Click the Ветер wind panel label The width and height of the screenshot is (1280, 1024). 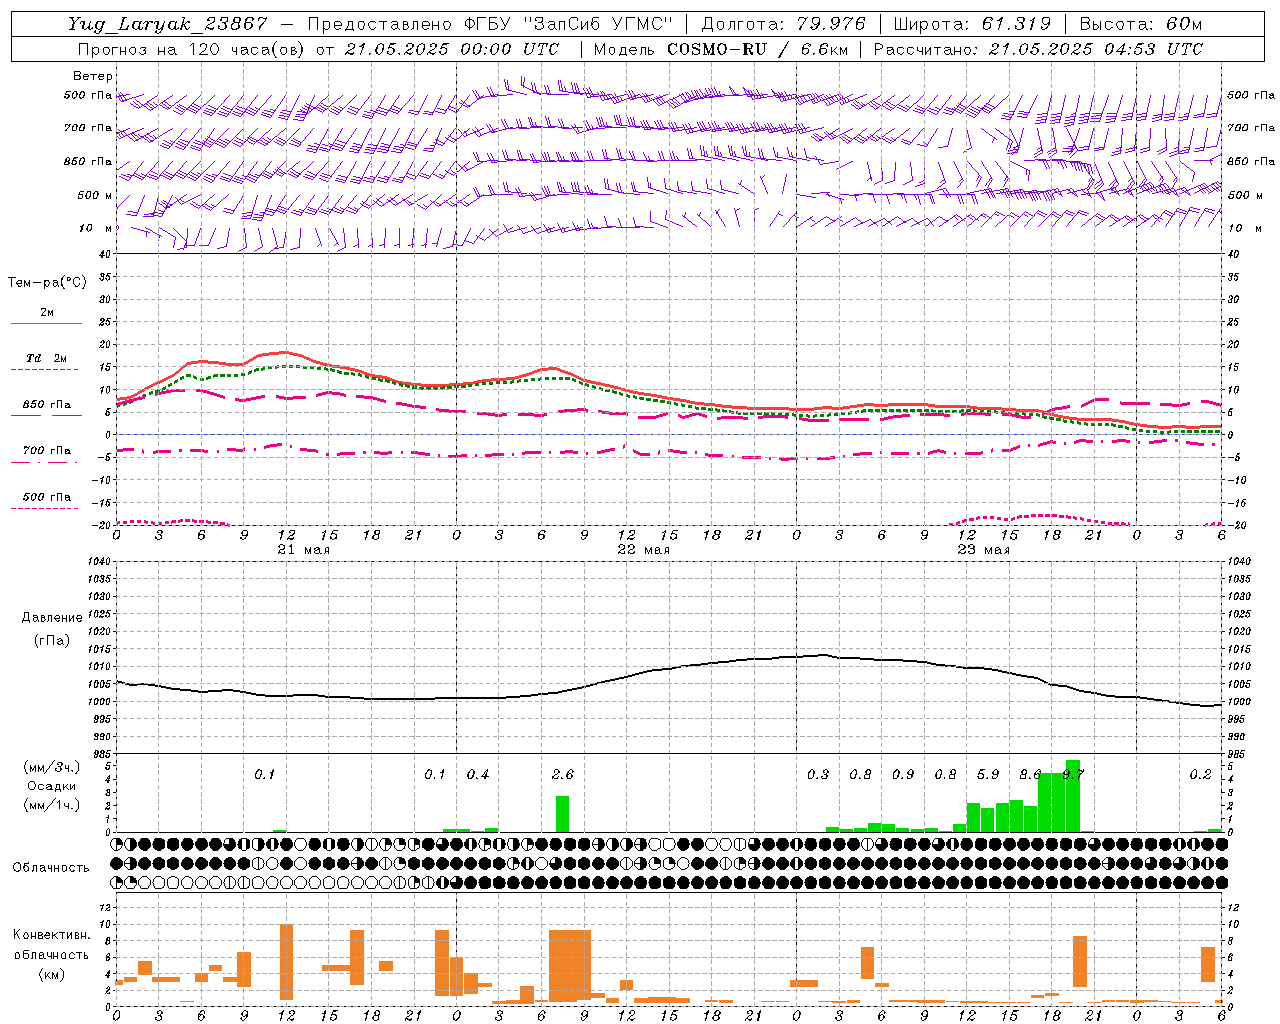tap(93, 76)
